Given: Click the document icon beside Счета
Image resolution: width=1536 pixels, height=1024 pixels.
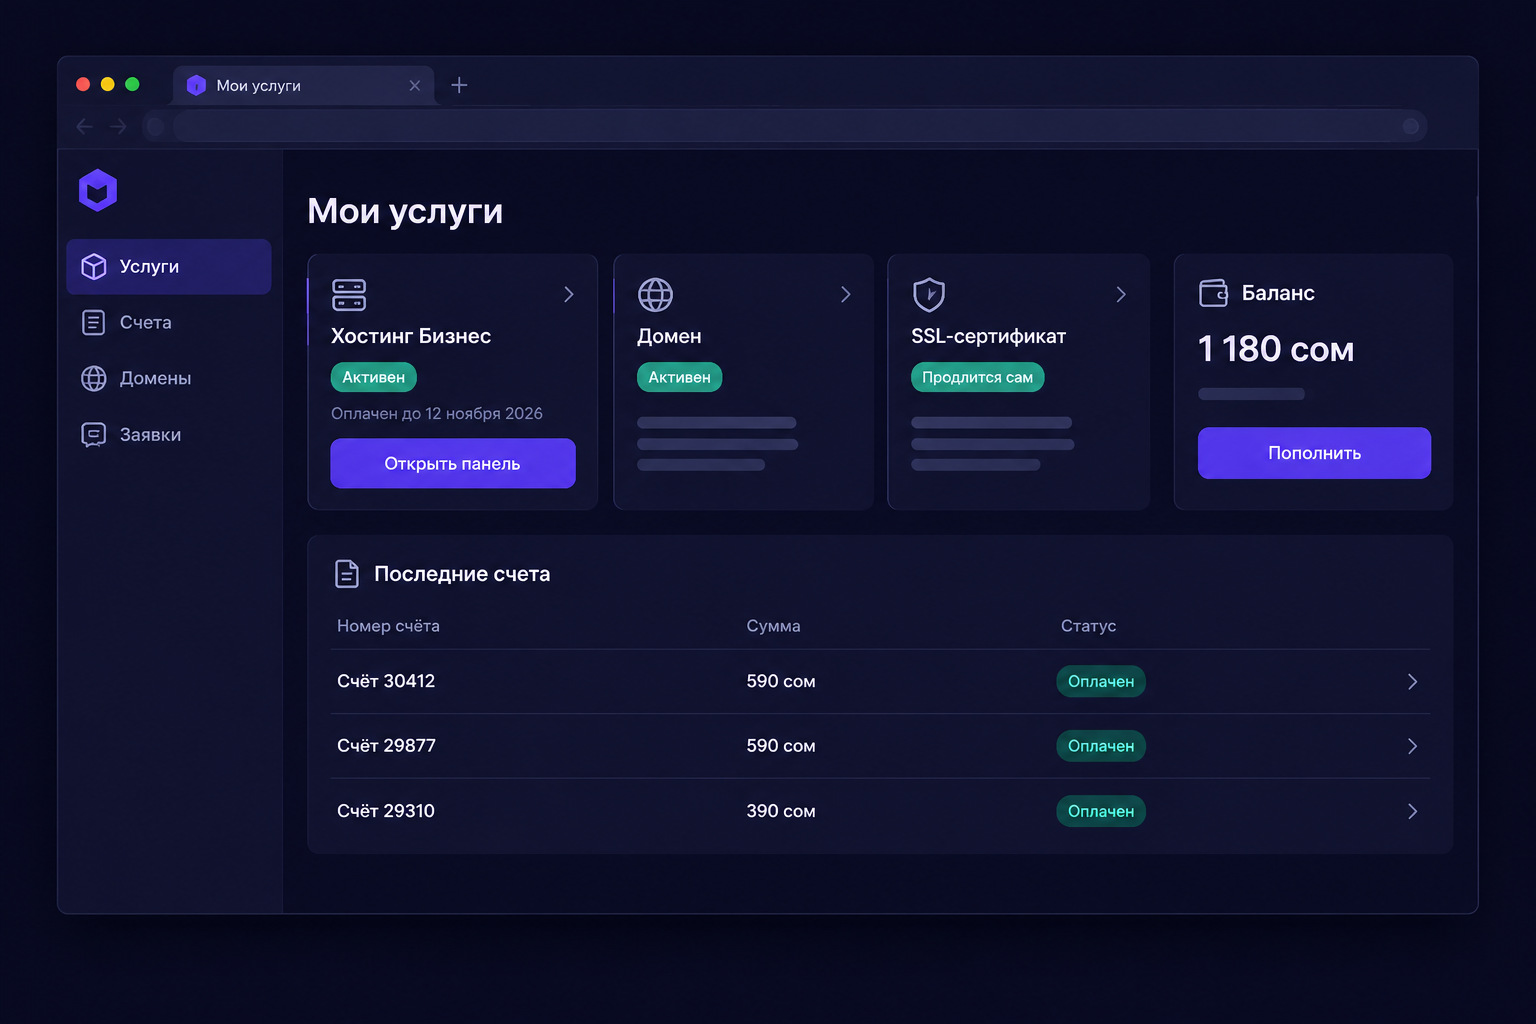Looking at the screenshot, I should tap(94, 322).
